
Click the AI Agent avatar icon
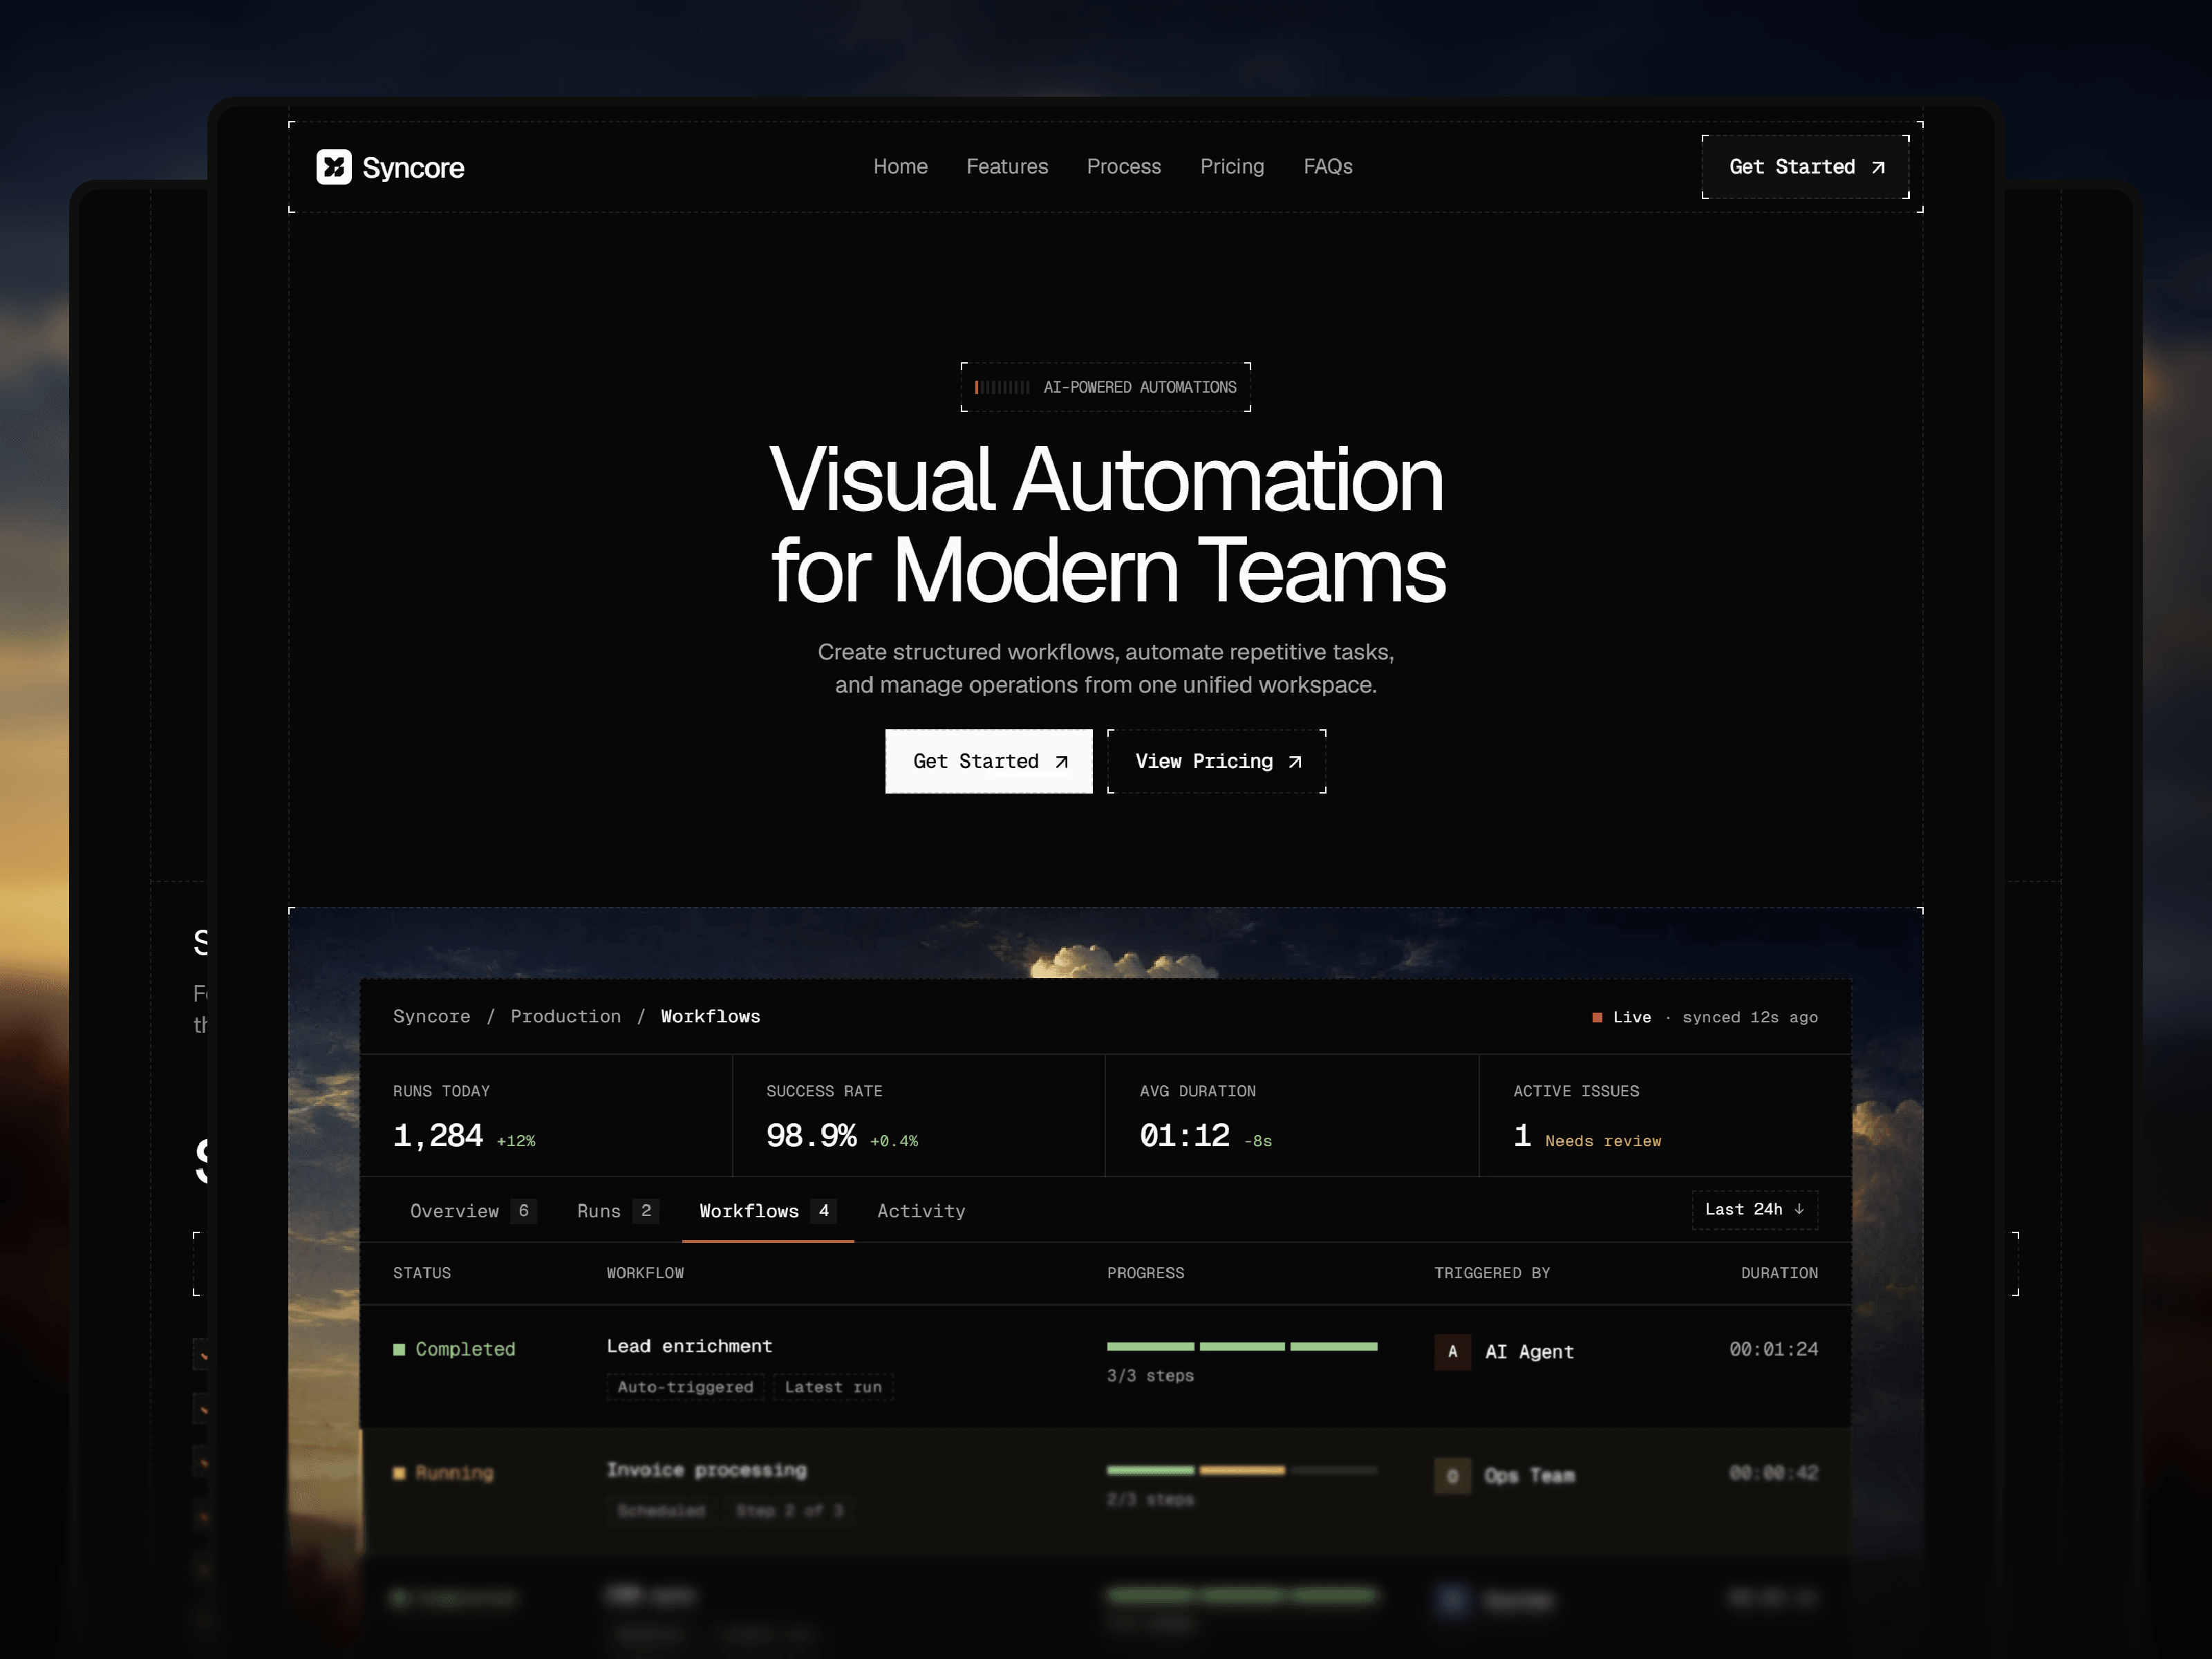tap(1452, 1352)
